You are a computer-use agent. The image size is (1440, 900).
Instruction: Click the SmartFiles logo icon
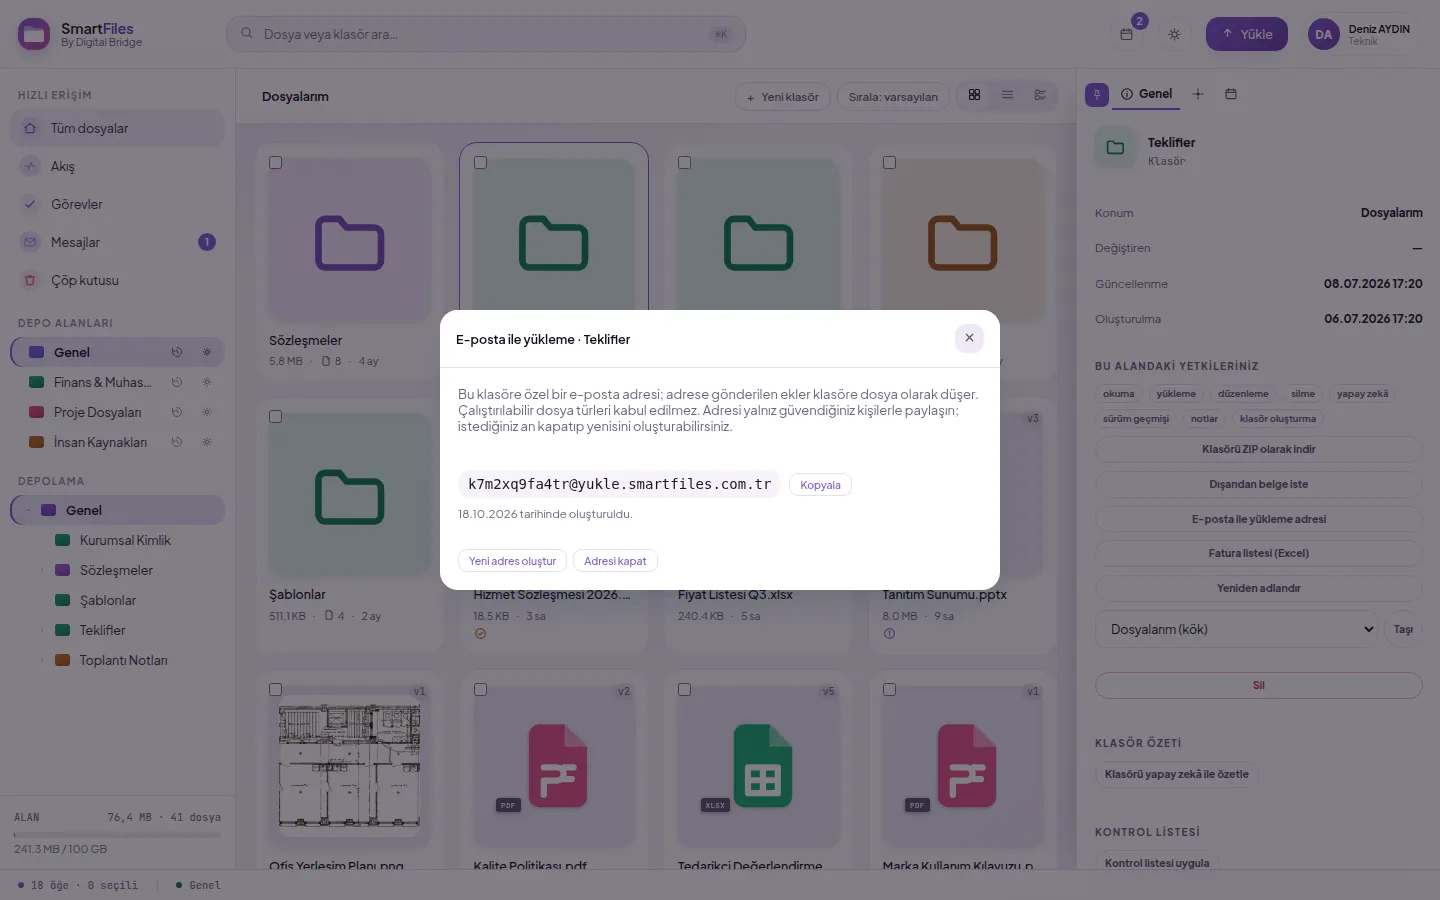pyautogui.click(x=34, y=35)
